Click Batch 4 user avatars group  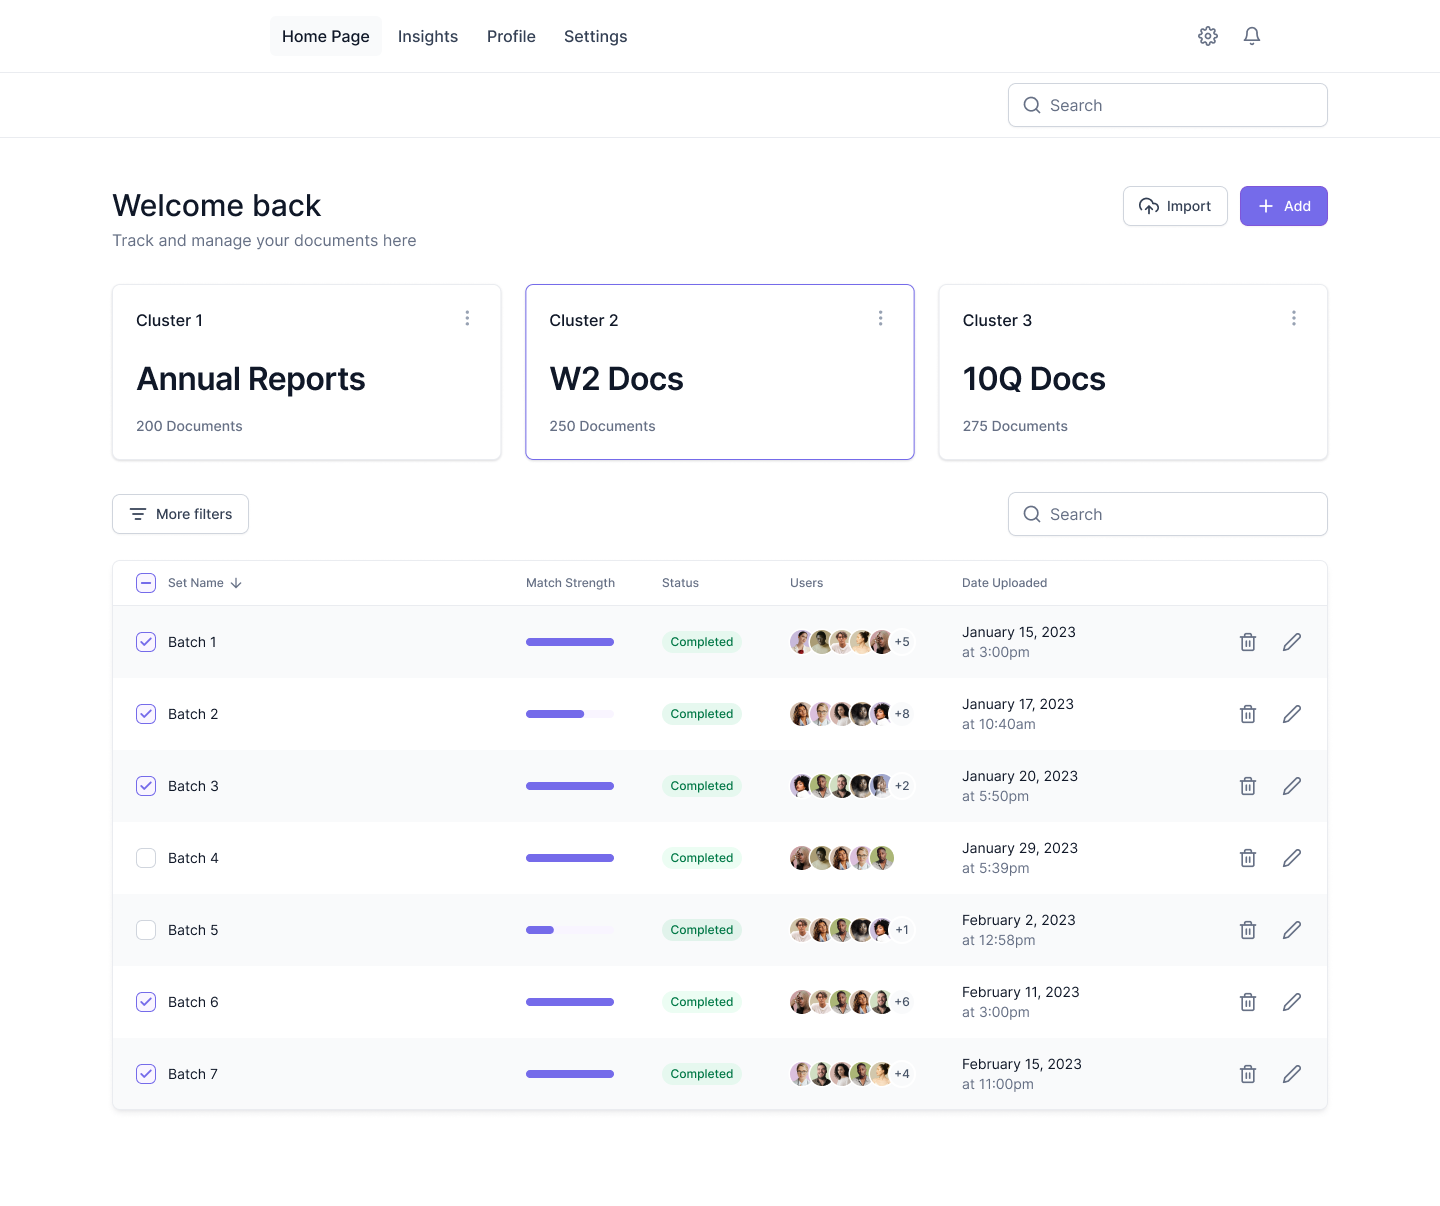[842, 858]
